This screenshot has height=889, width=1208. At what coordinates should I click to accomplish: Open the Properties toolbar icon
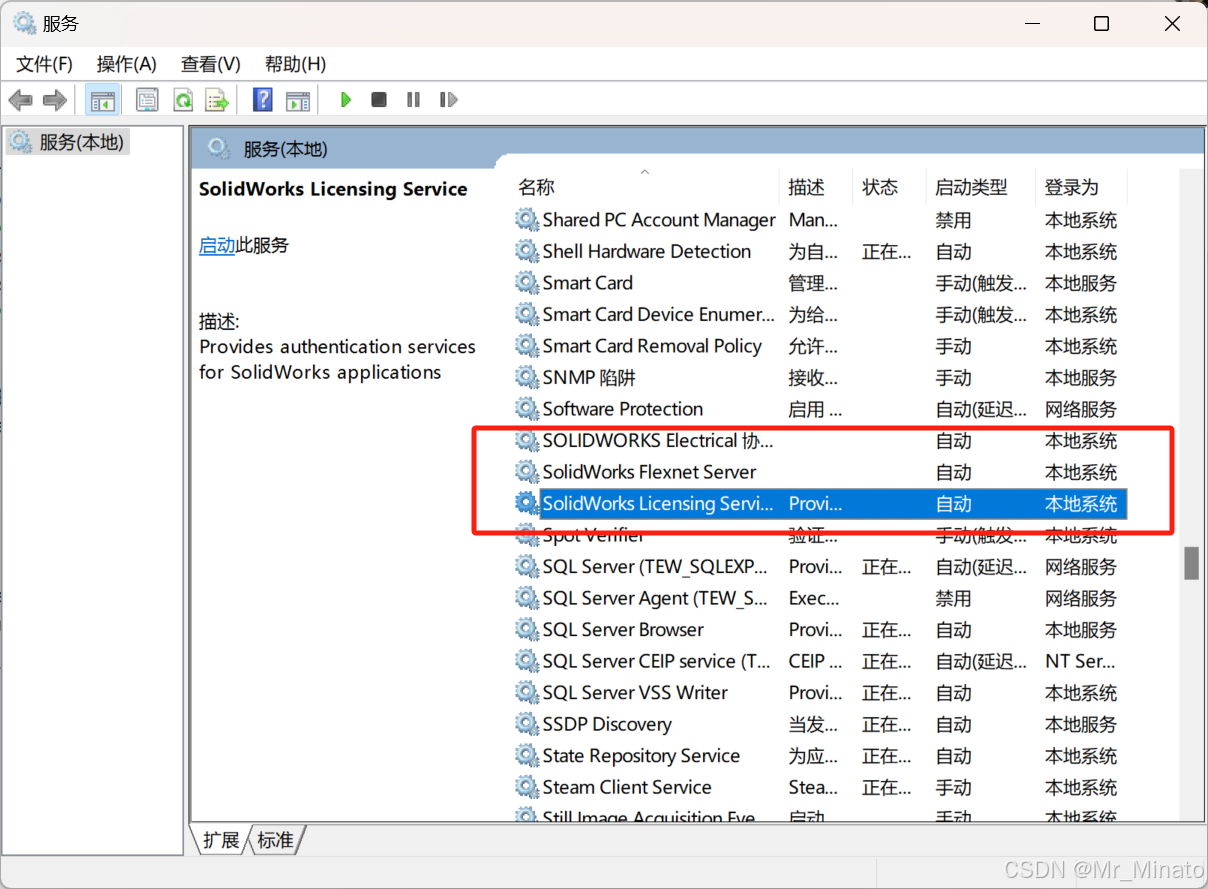click(147, 100)
